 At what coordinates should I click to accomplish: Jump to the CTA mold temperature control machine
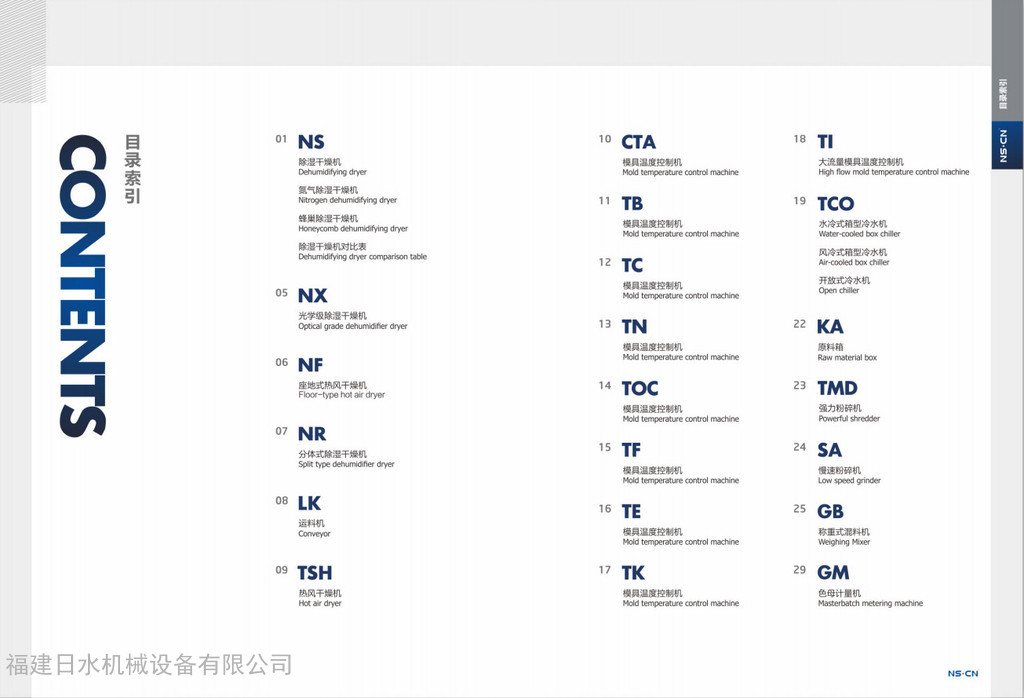(638, 143)
